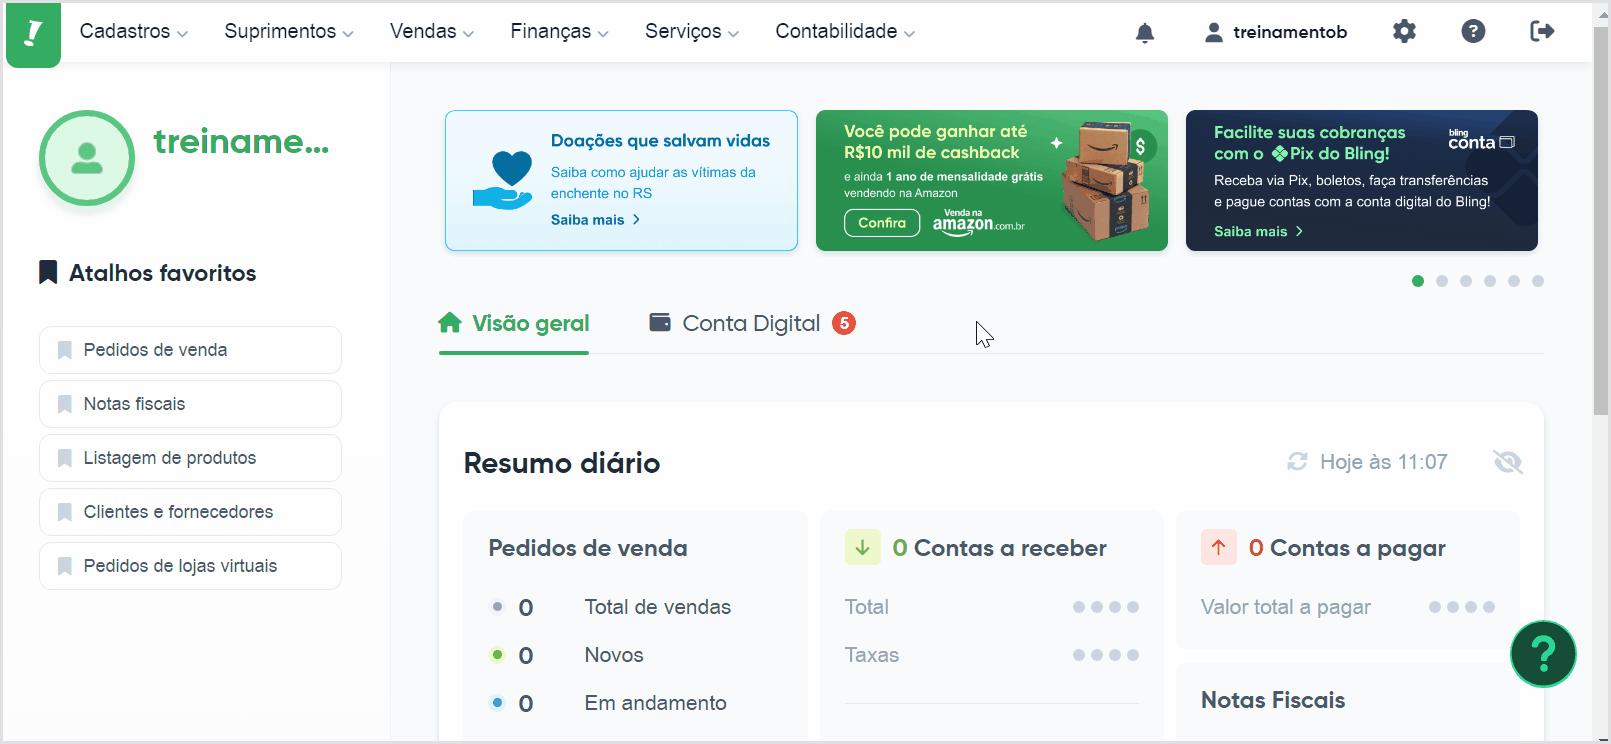Viewport: 1611px width, 744px height.
Task: Select the fifth carousel dot
Action: [x=1514, y=281]
